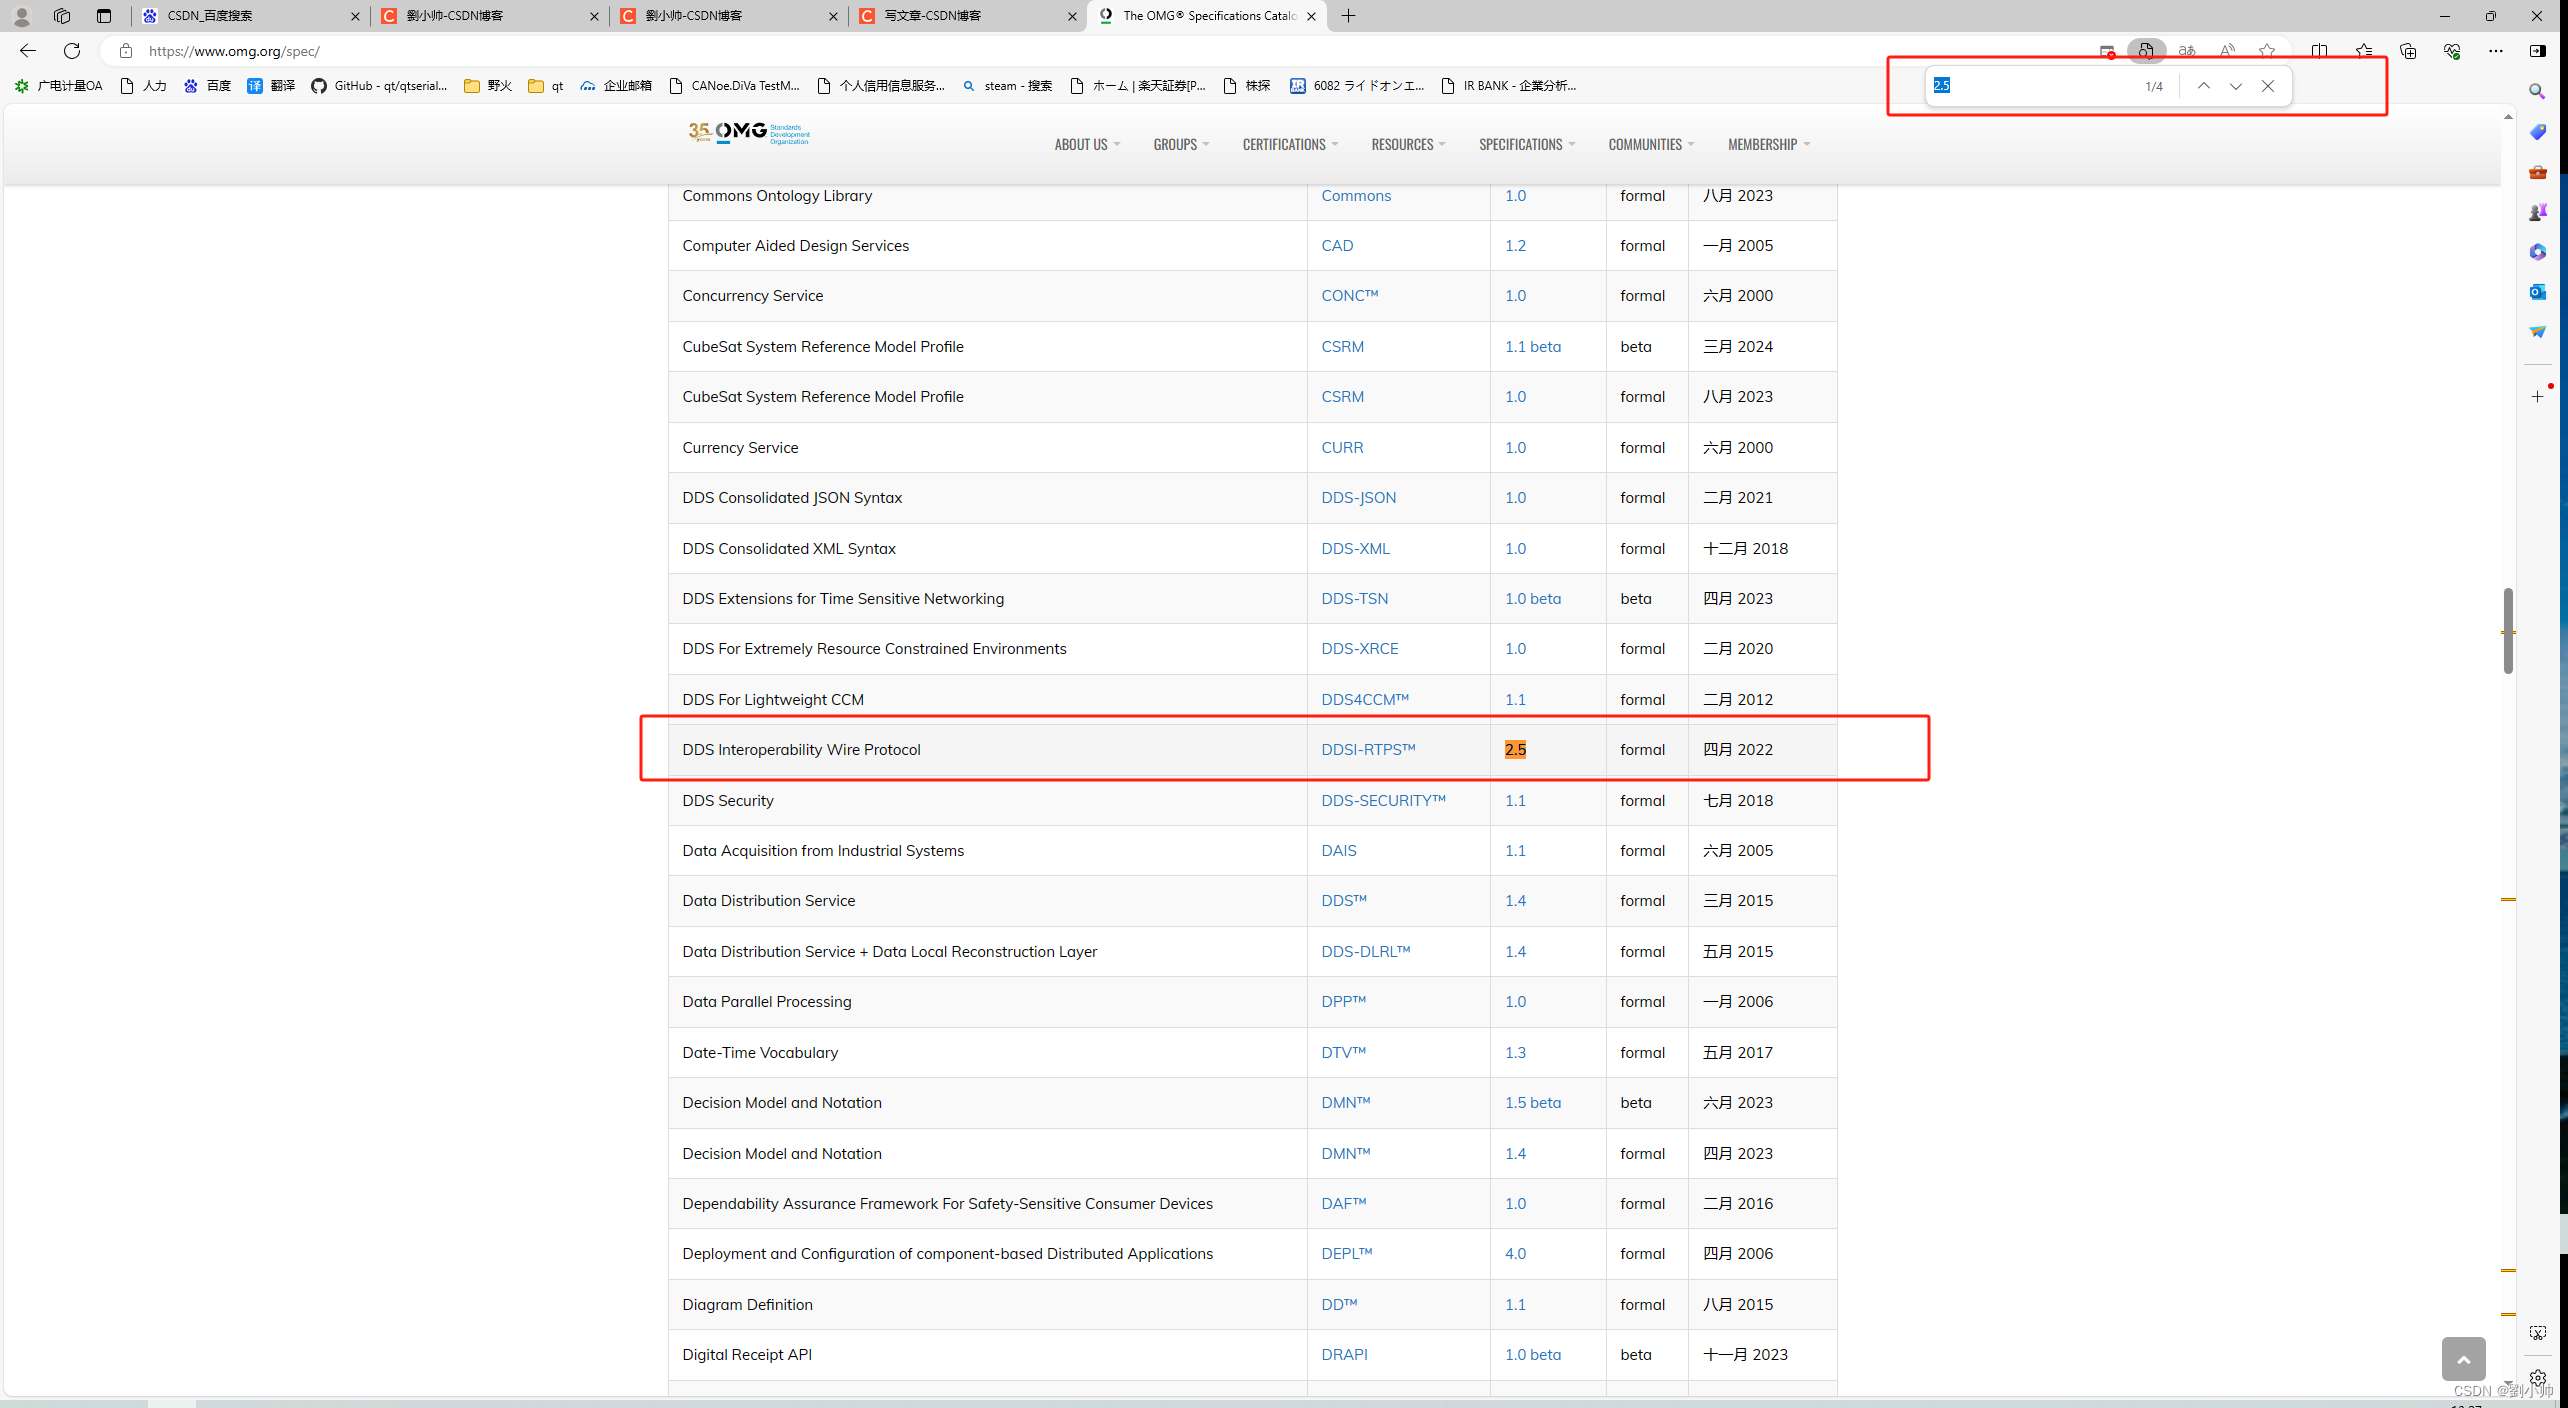
Task: Jump to next find result arrow
Action: [2235, 86]
